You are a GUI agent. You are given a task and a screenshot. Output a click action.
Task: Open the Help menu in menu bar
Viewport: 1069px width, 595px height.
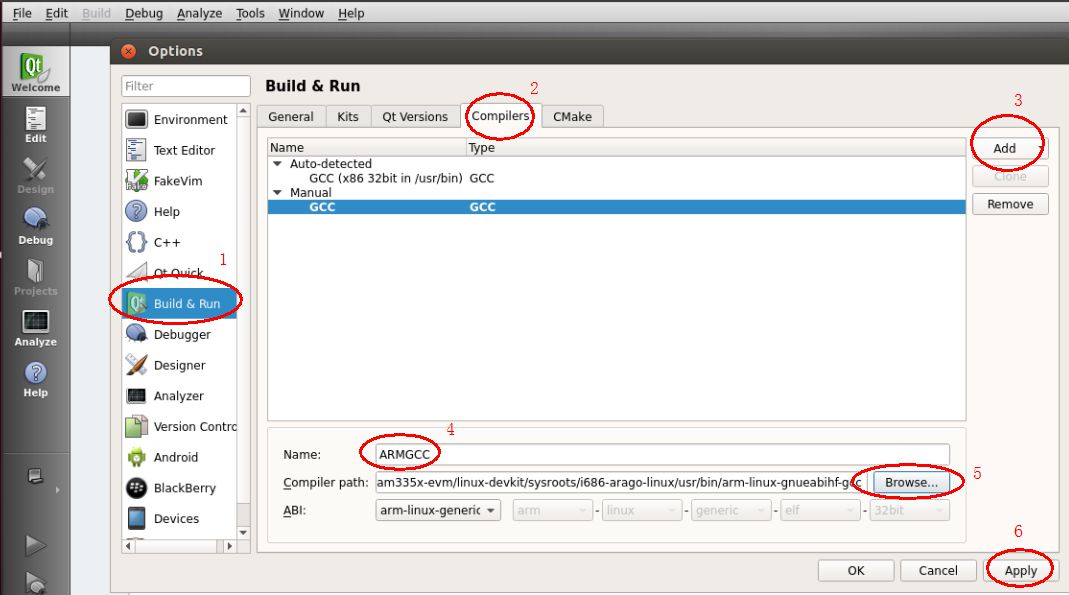[x=351, y=13]
